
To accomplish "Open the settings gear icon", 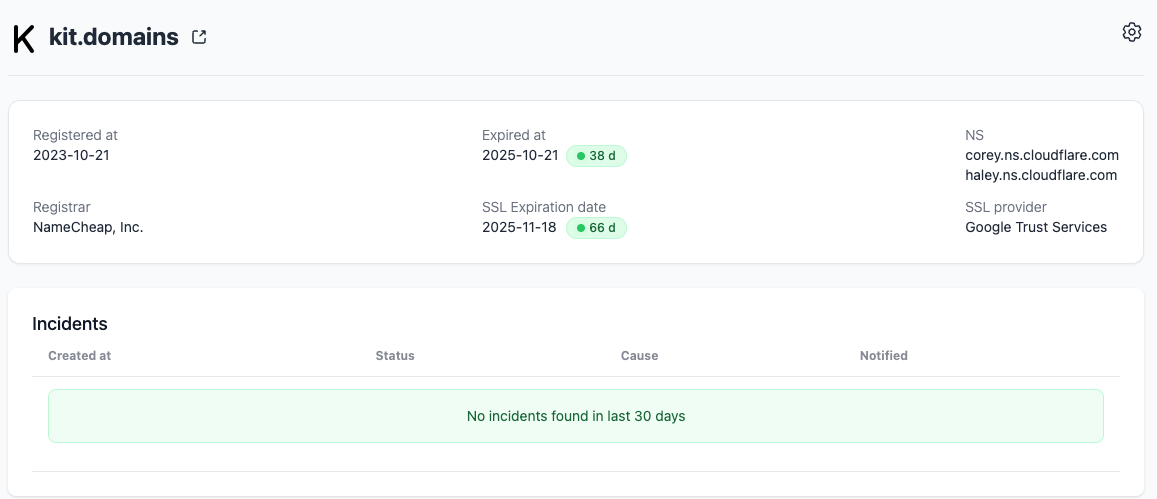I will [1131, 32].
